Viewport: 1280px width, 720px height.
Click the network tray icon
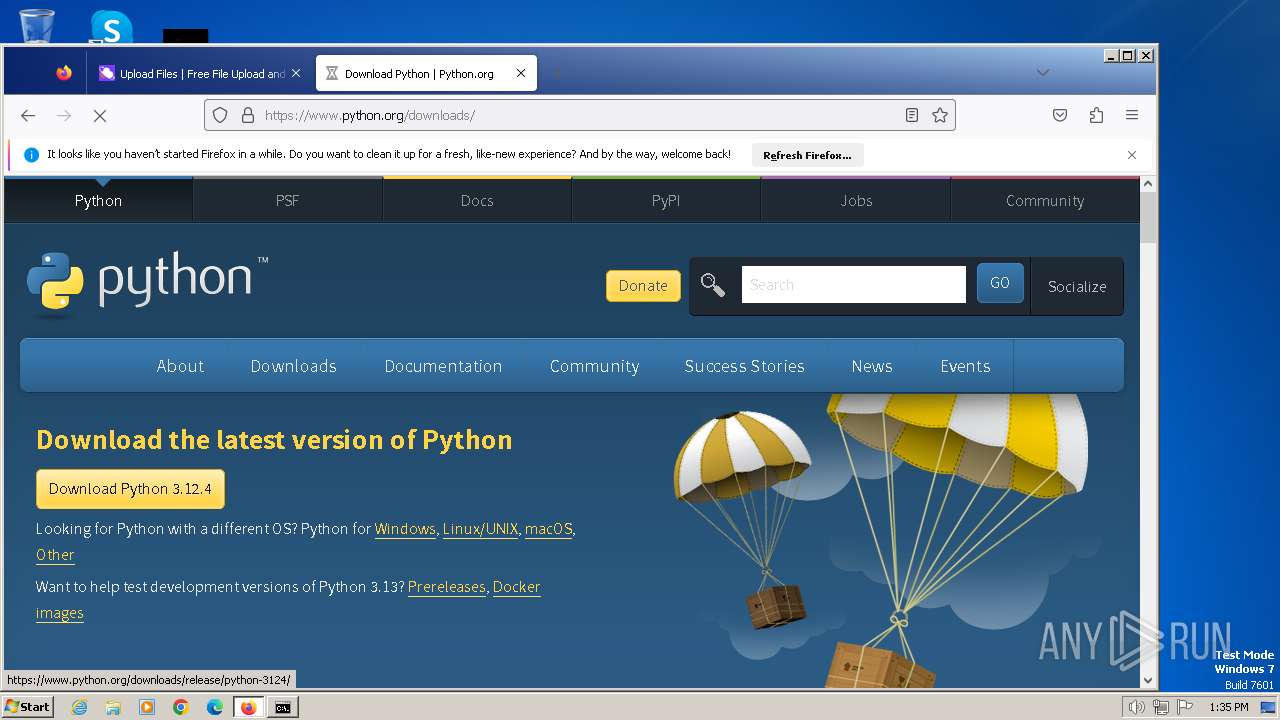(x=1161, y=707)
